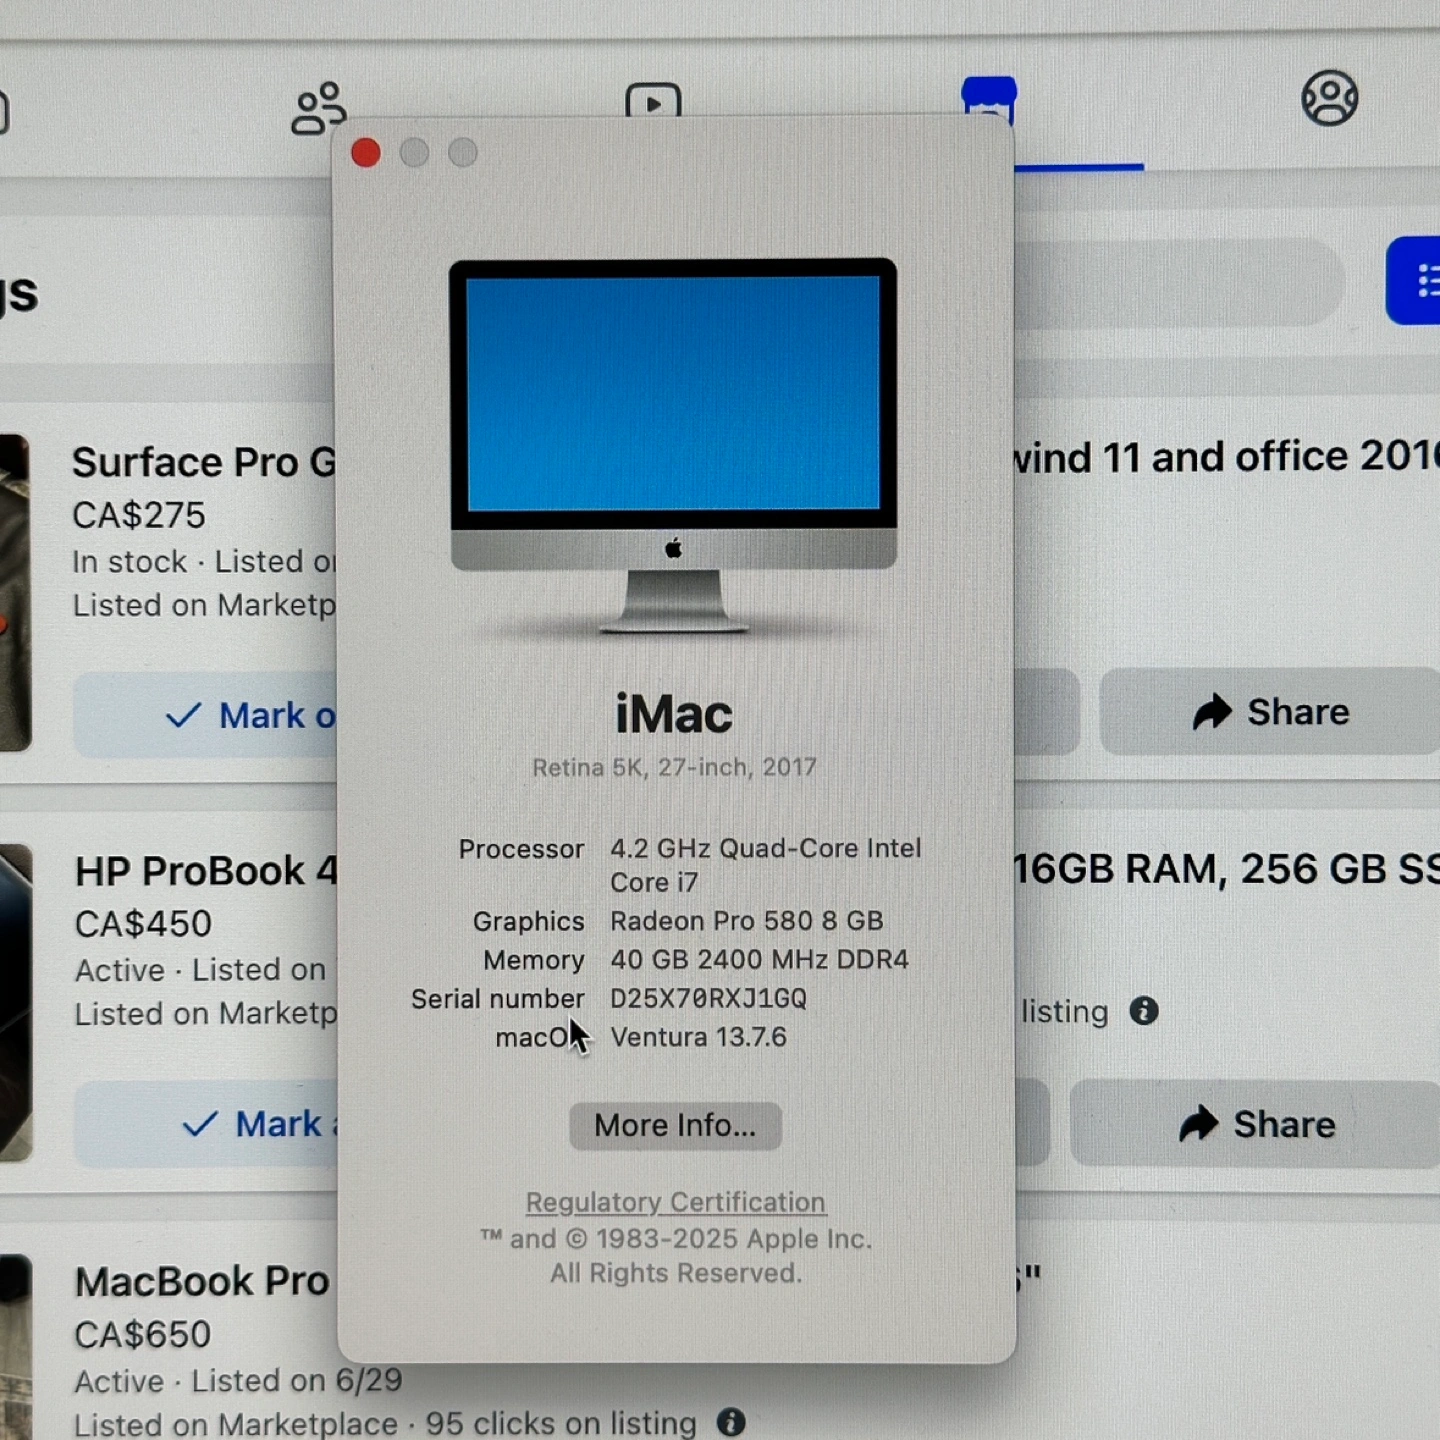This screenshot has width=1440, height=1440.
Task: Click More Info in About This Mac
Action: [675, 1126]
